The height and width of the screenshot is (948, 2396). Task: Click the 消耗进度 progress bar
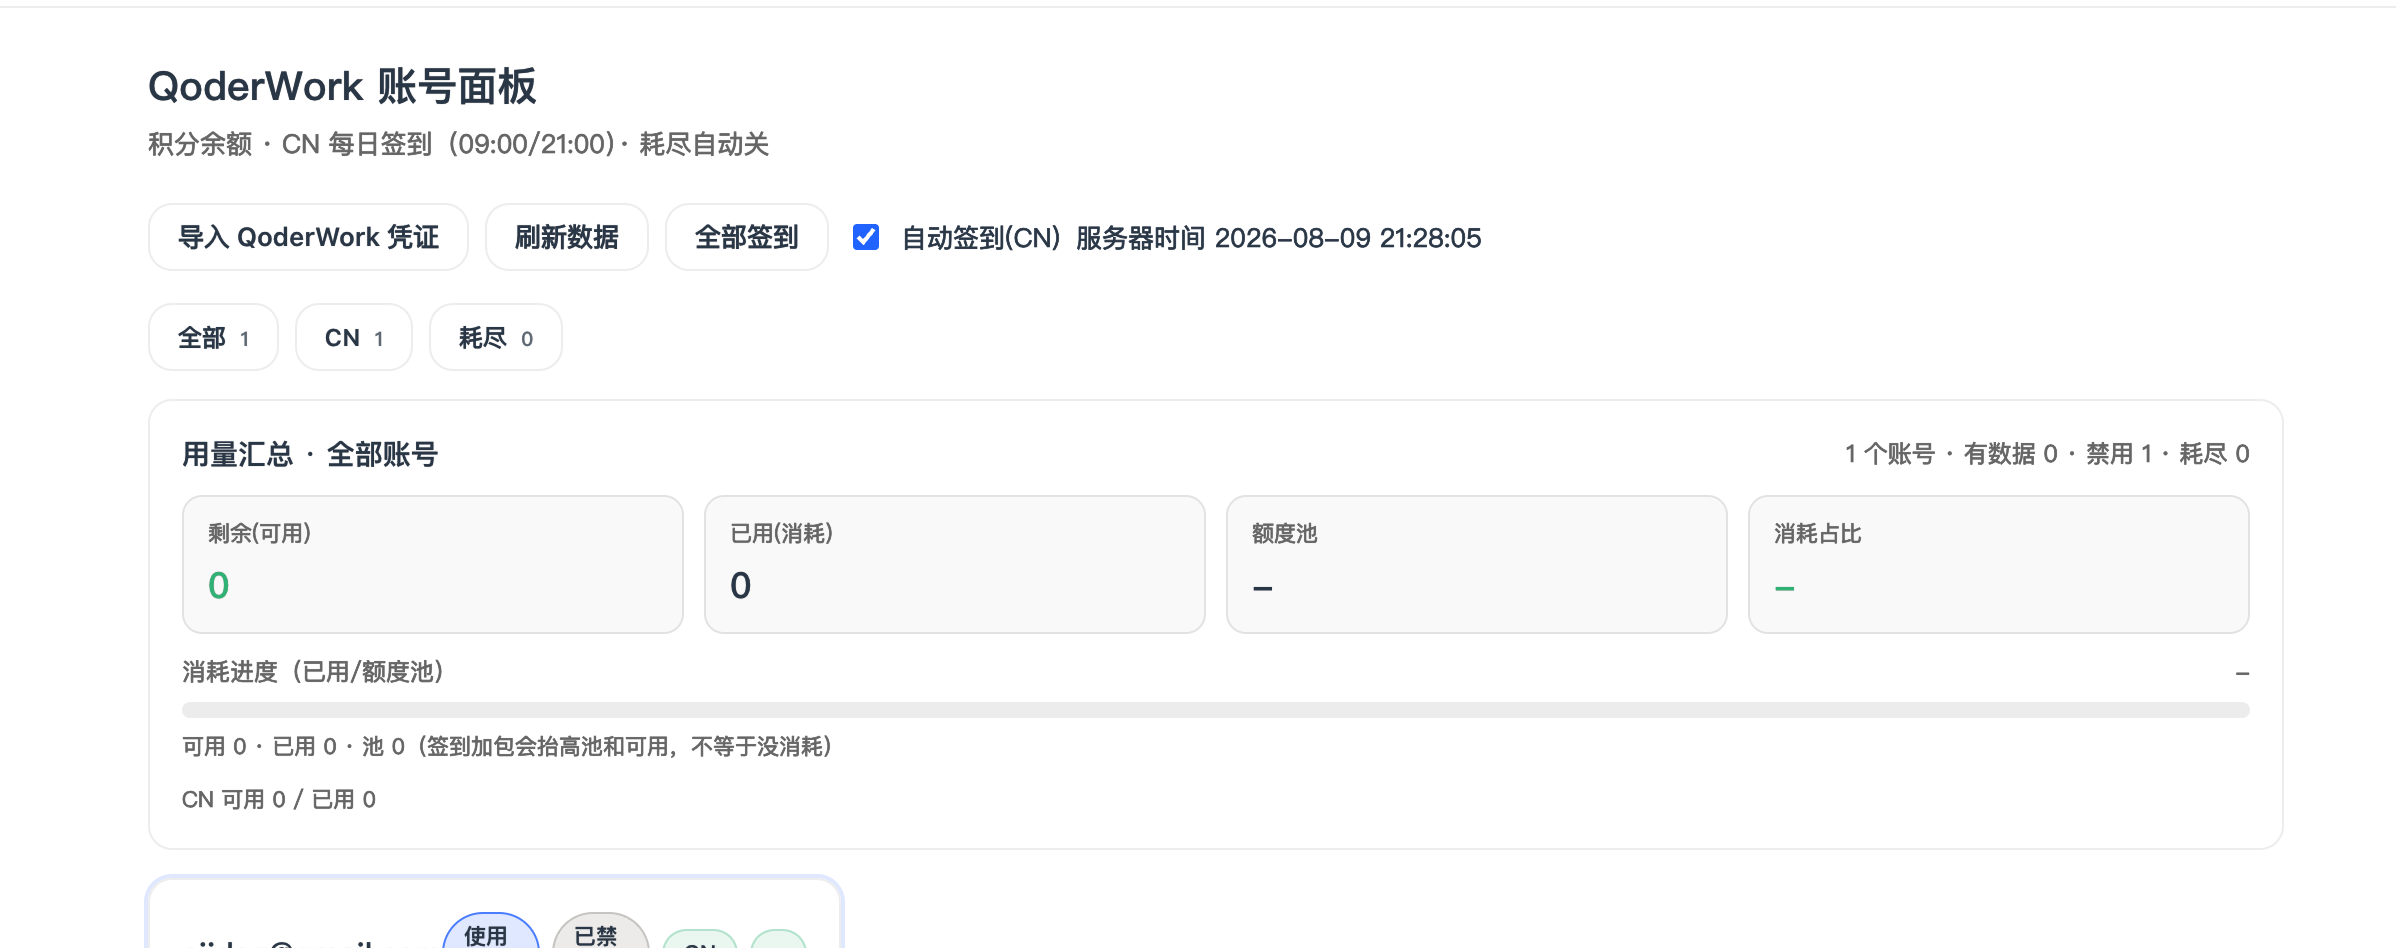[1216, 710]
